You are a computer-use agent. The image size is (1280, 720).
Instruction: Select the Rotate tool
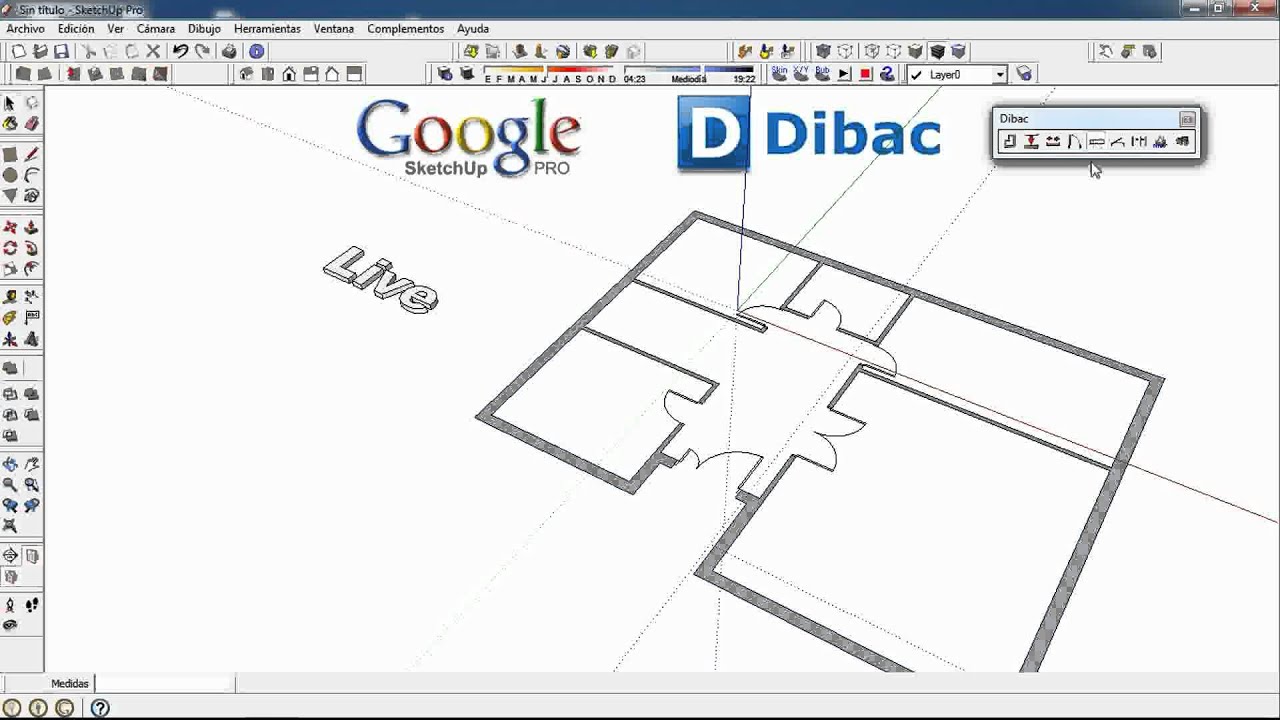coord(9,248)
